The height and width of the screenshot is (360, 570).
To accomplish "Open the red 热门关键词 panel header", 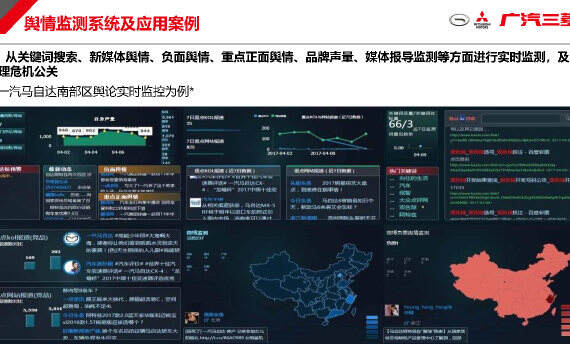I will coord(412,171).
